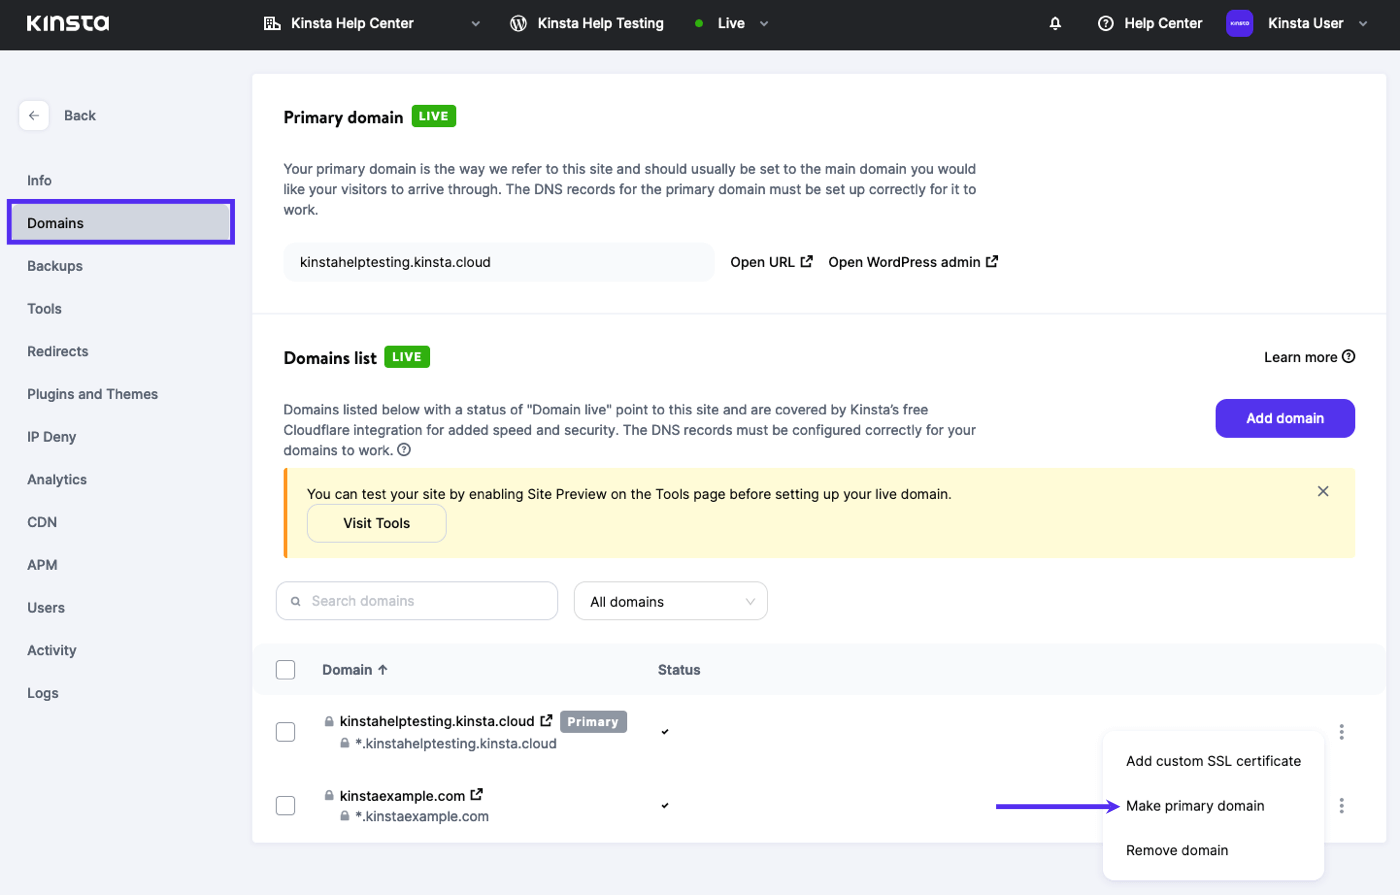
Task: Open the notifications bell
Action: 1055,23
